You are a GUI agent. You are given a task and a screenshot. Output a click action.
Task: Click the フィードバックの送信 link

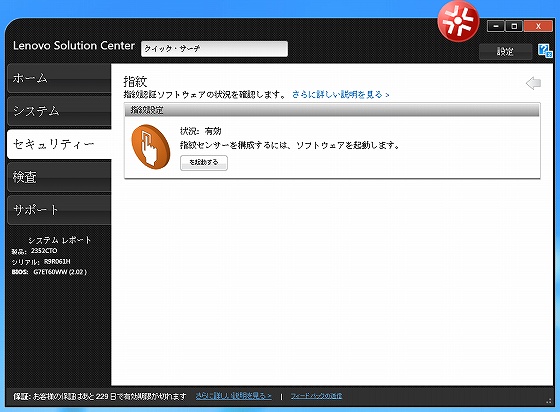pyautogui.click(x=316, y=396)
